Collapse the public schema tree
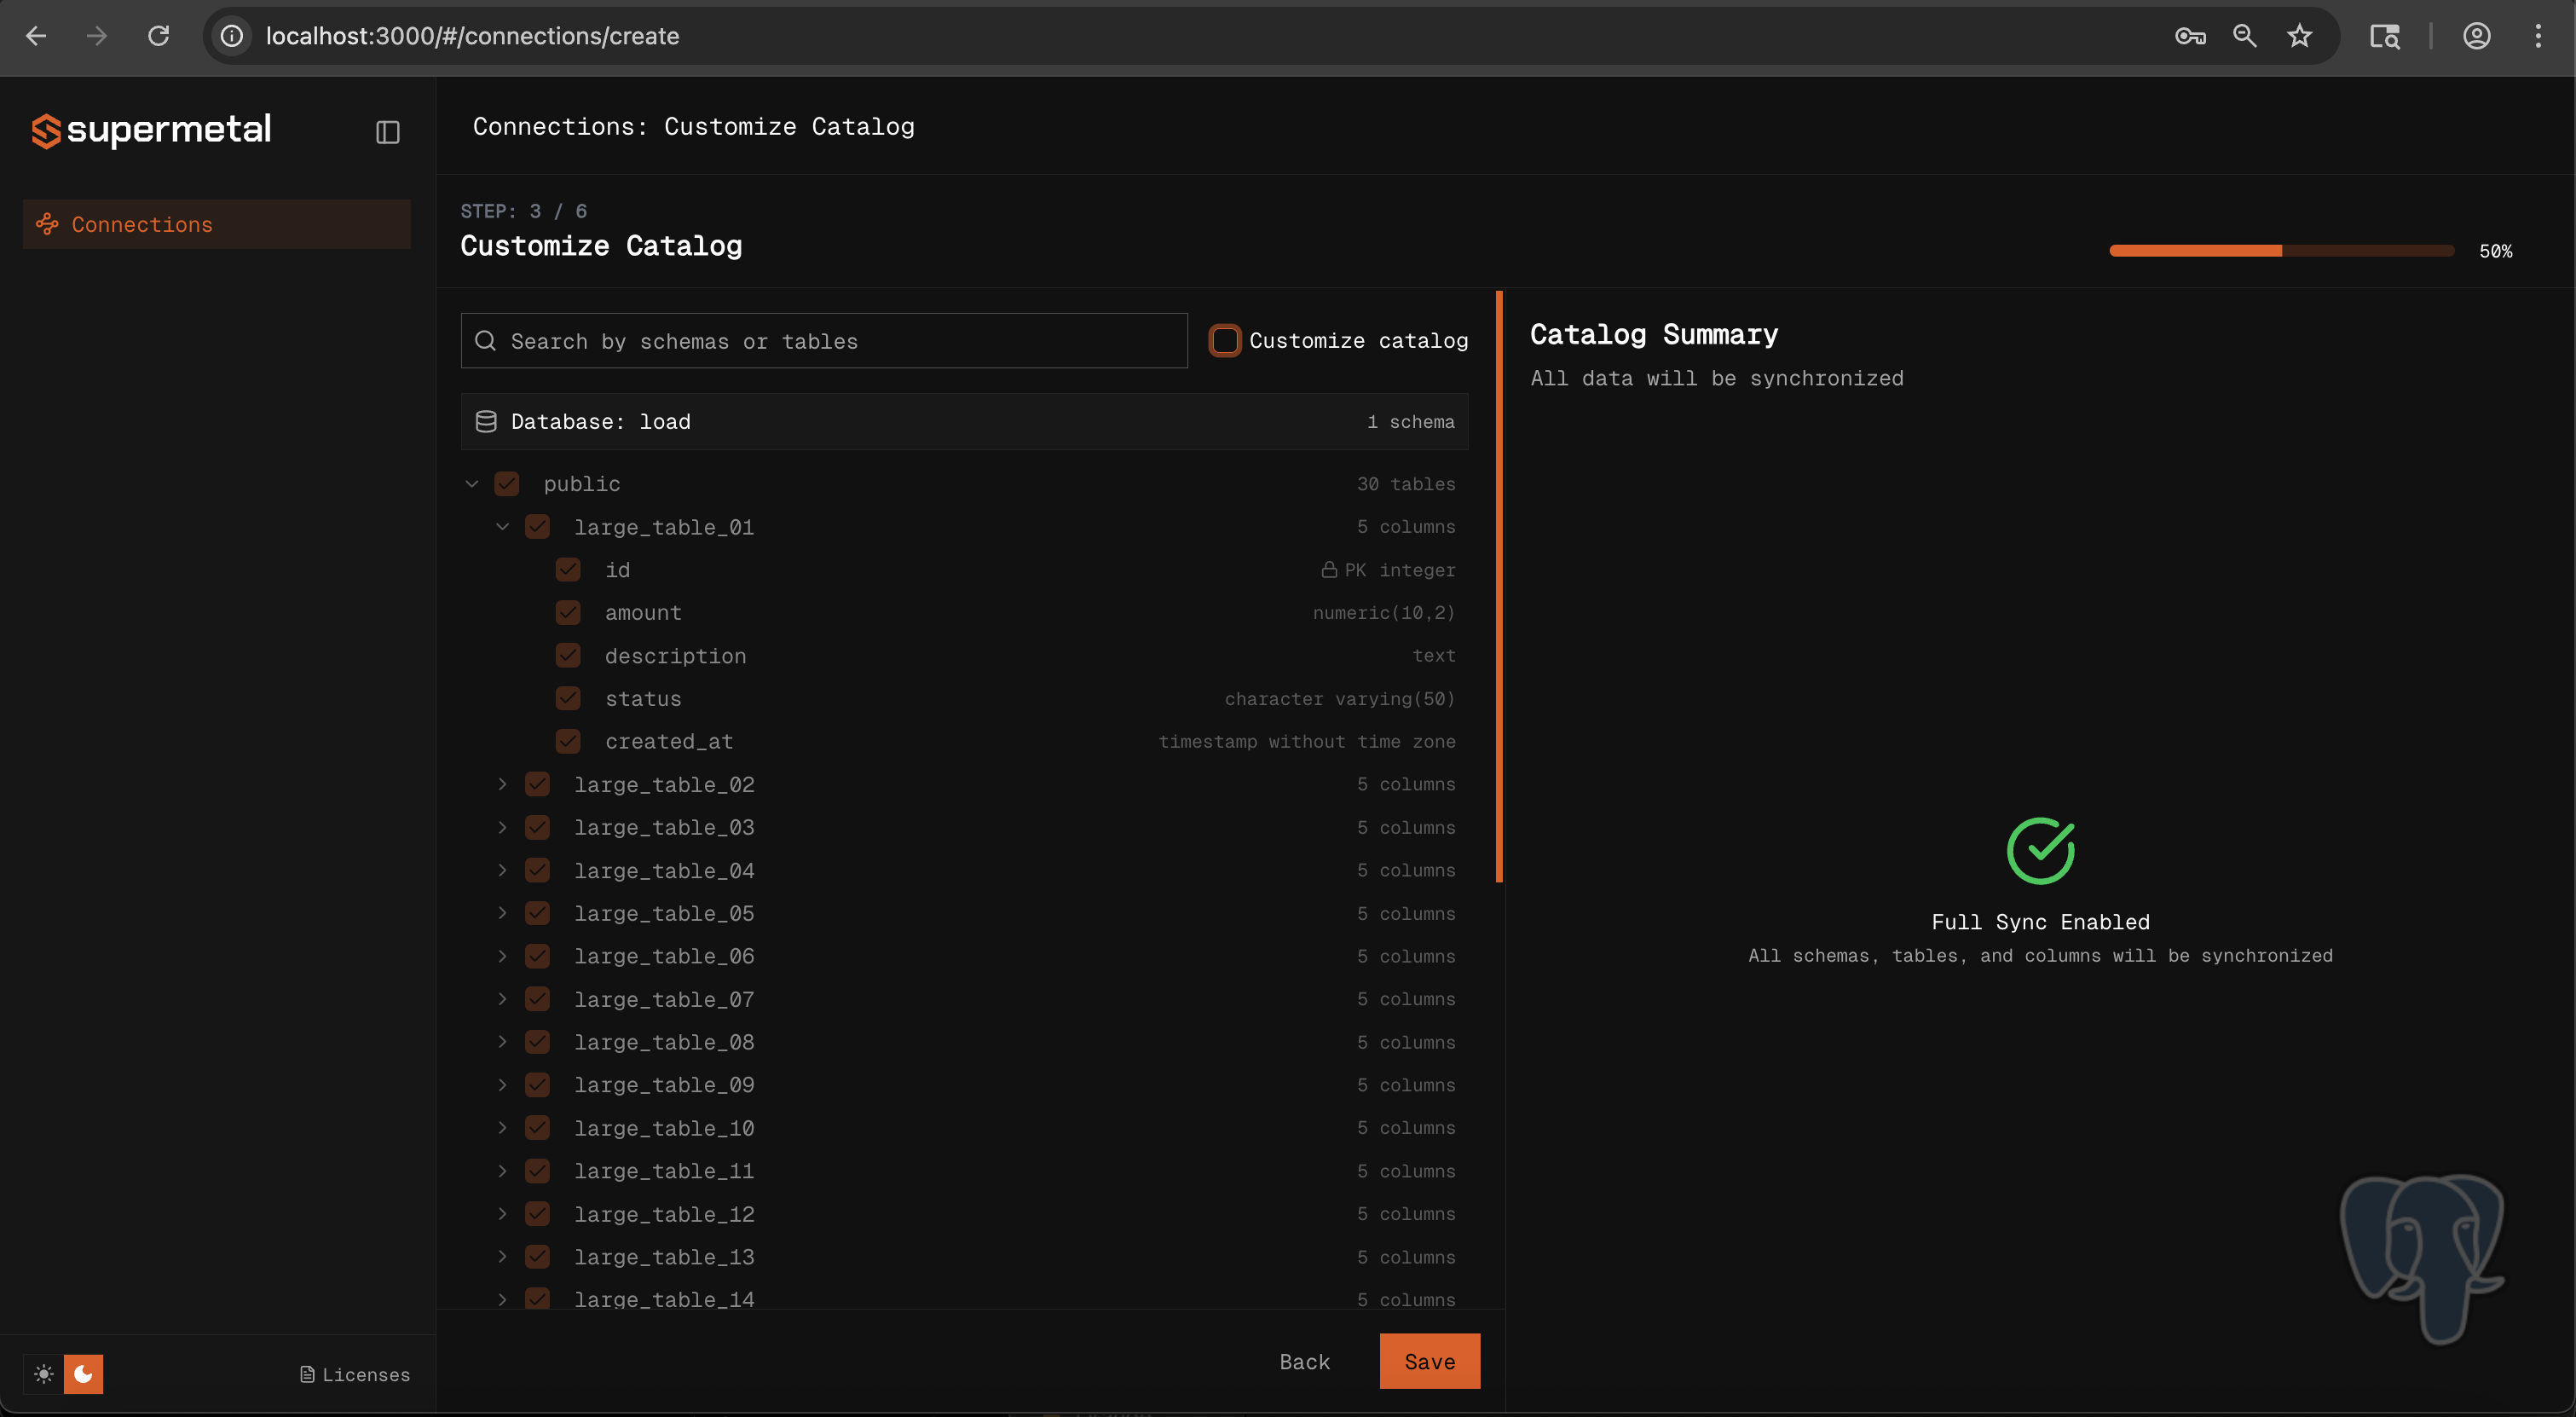2576x1417 pixels. 471,483
